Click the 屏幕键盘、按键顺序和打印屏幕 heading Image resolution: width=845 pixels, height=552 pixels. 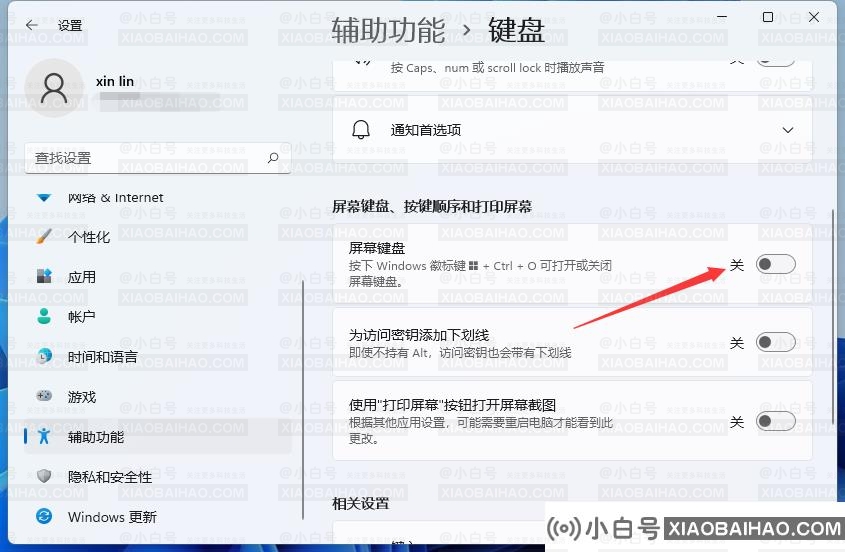click(x=432, y=206)
